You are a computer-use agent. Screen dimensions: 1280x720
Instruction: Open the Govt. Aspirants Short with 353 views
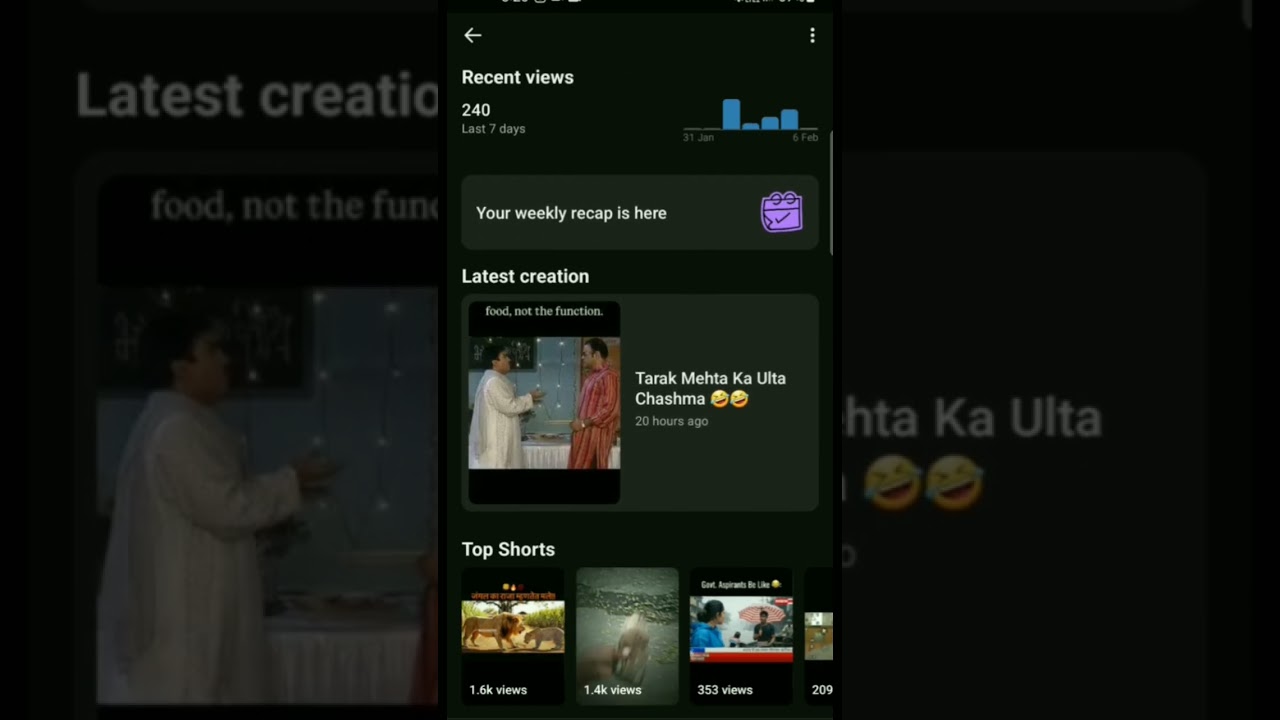741,636
